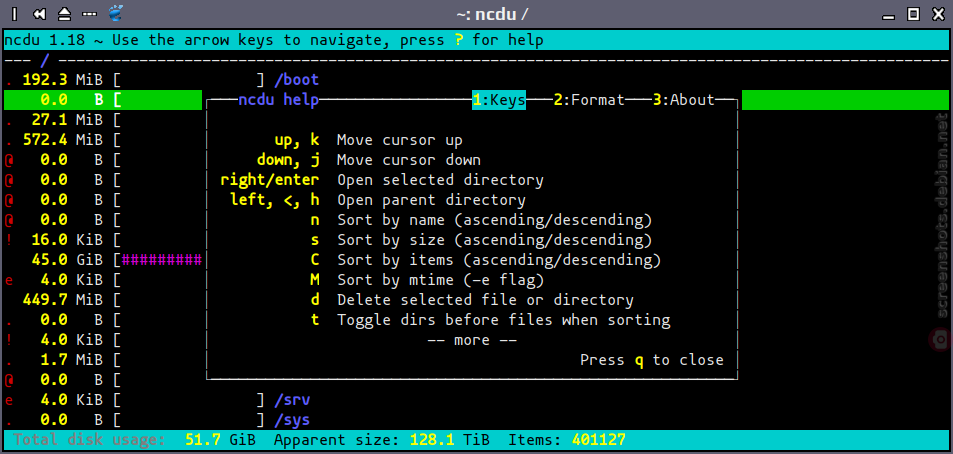
Task: Click the 192.3 MiB size value
Action: [61, 80]
